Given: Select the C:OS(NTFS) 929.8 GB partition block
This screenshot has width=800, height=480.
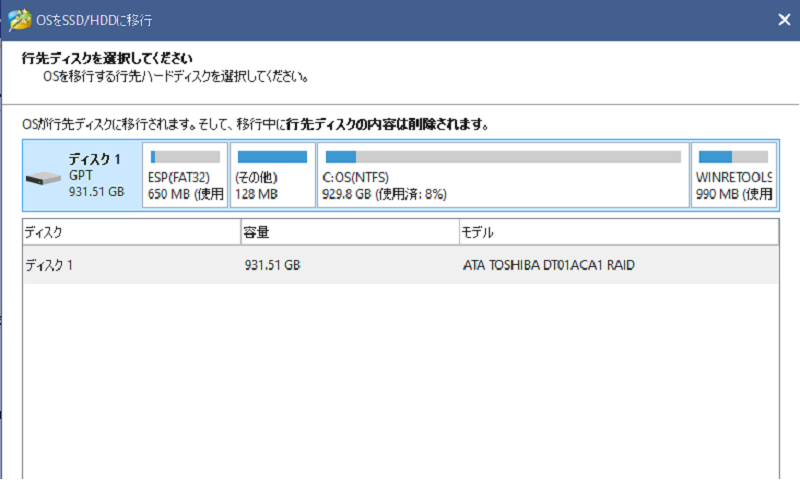Looking at the screenshot, I should [x=503, y=175].
